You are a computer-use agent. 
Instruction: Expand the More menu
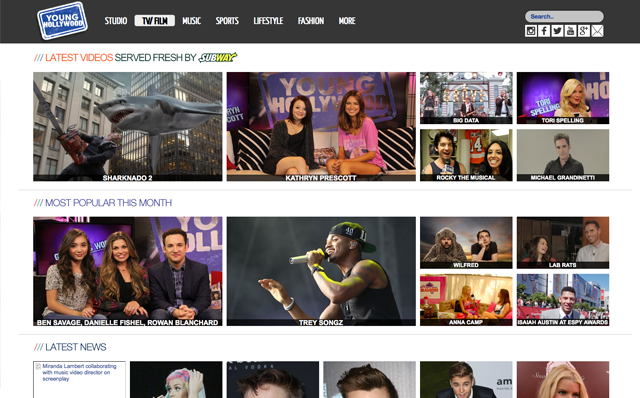(347, 21)
